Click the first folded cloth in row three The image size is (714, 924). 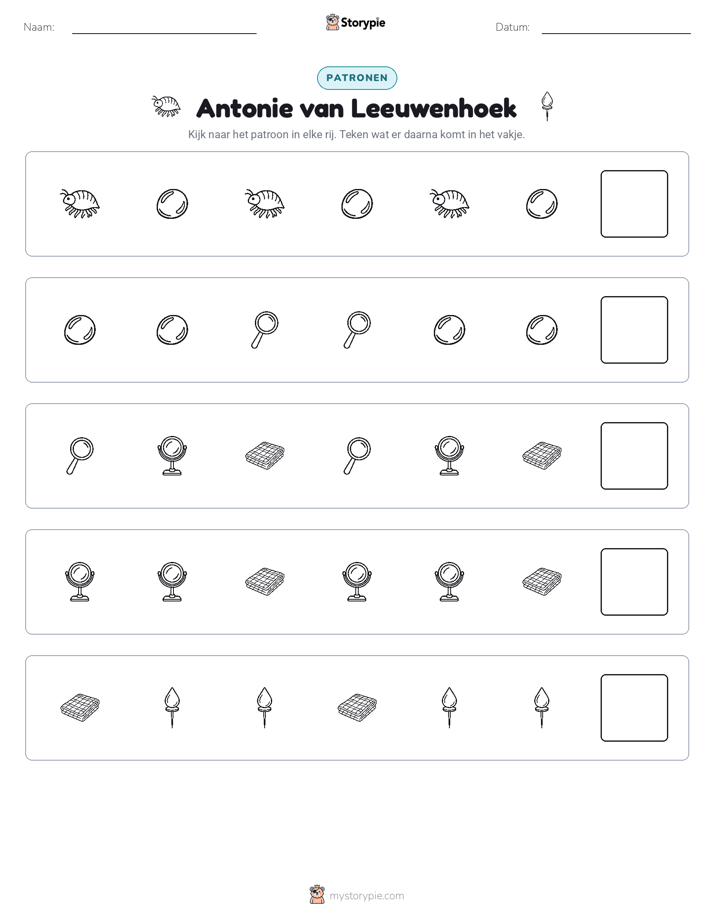pos(265,456)
